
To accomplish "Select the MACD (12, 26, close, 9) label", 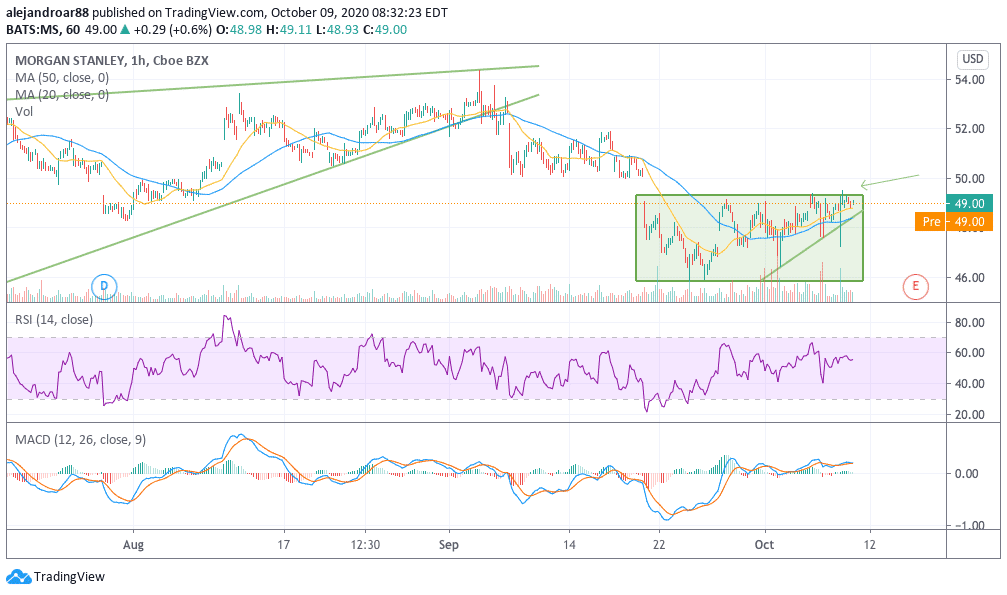I will coord(81,440).
